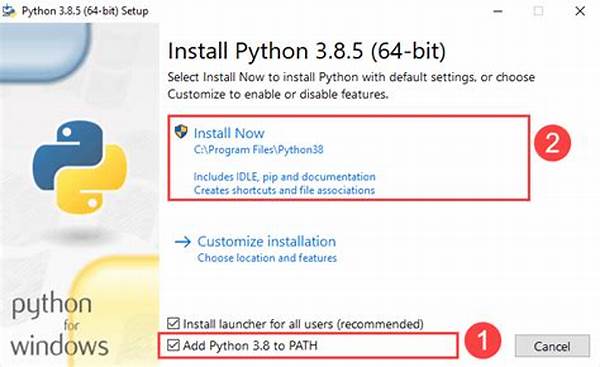Click the 'Python 3.8.5 (64-bit) Setup' title text
Image resolution: width=600 pixels, height=367 pixels.
tap(85, 11)
